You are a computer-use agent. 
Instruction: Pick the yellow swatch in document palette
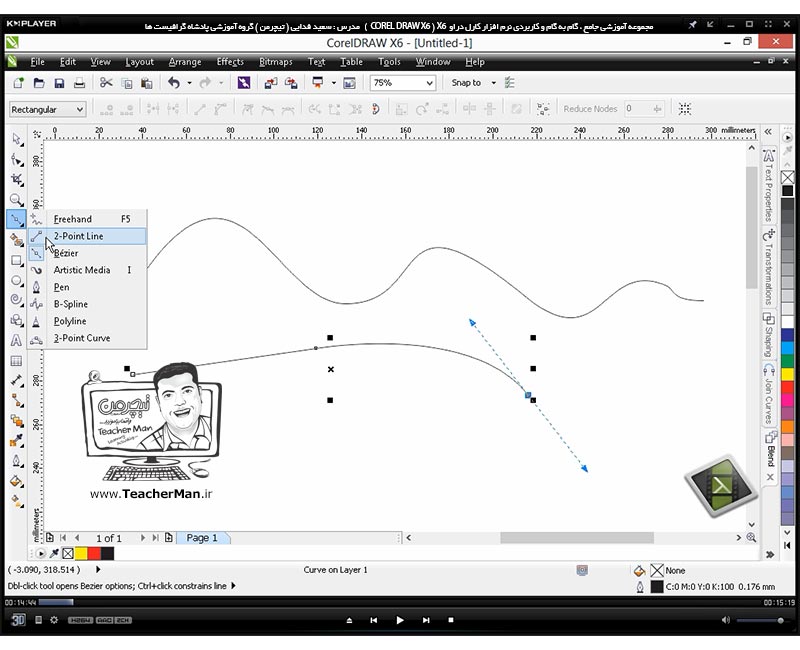81,553
